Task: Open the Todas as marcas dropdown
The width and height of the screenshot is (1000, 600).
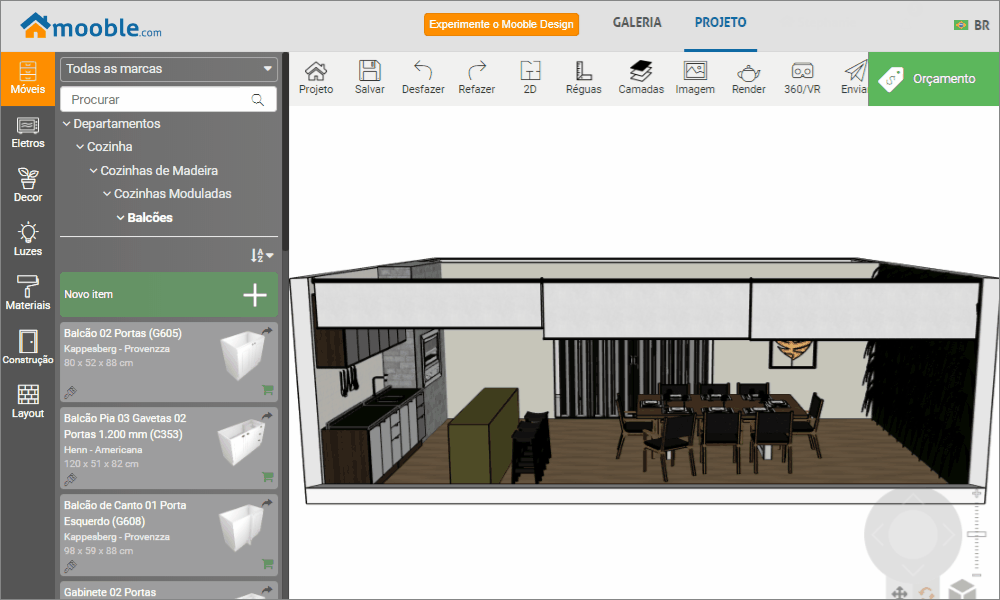Action: 168,69
